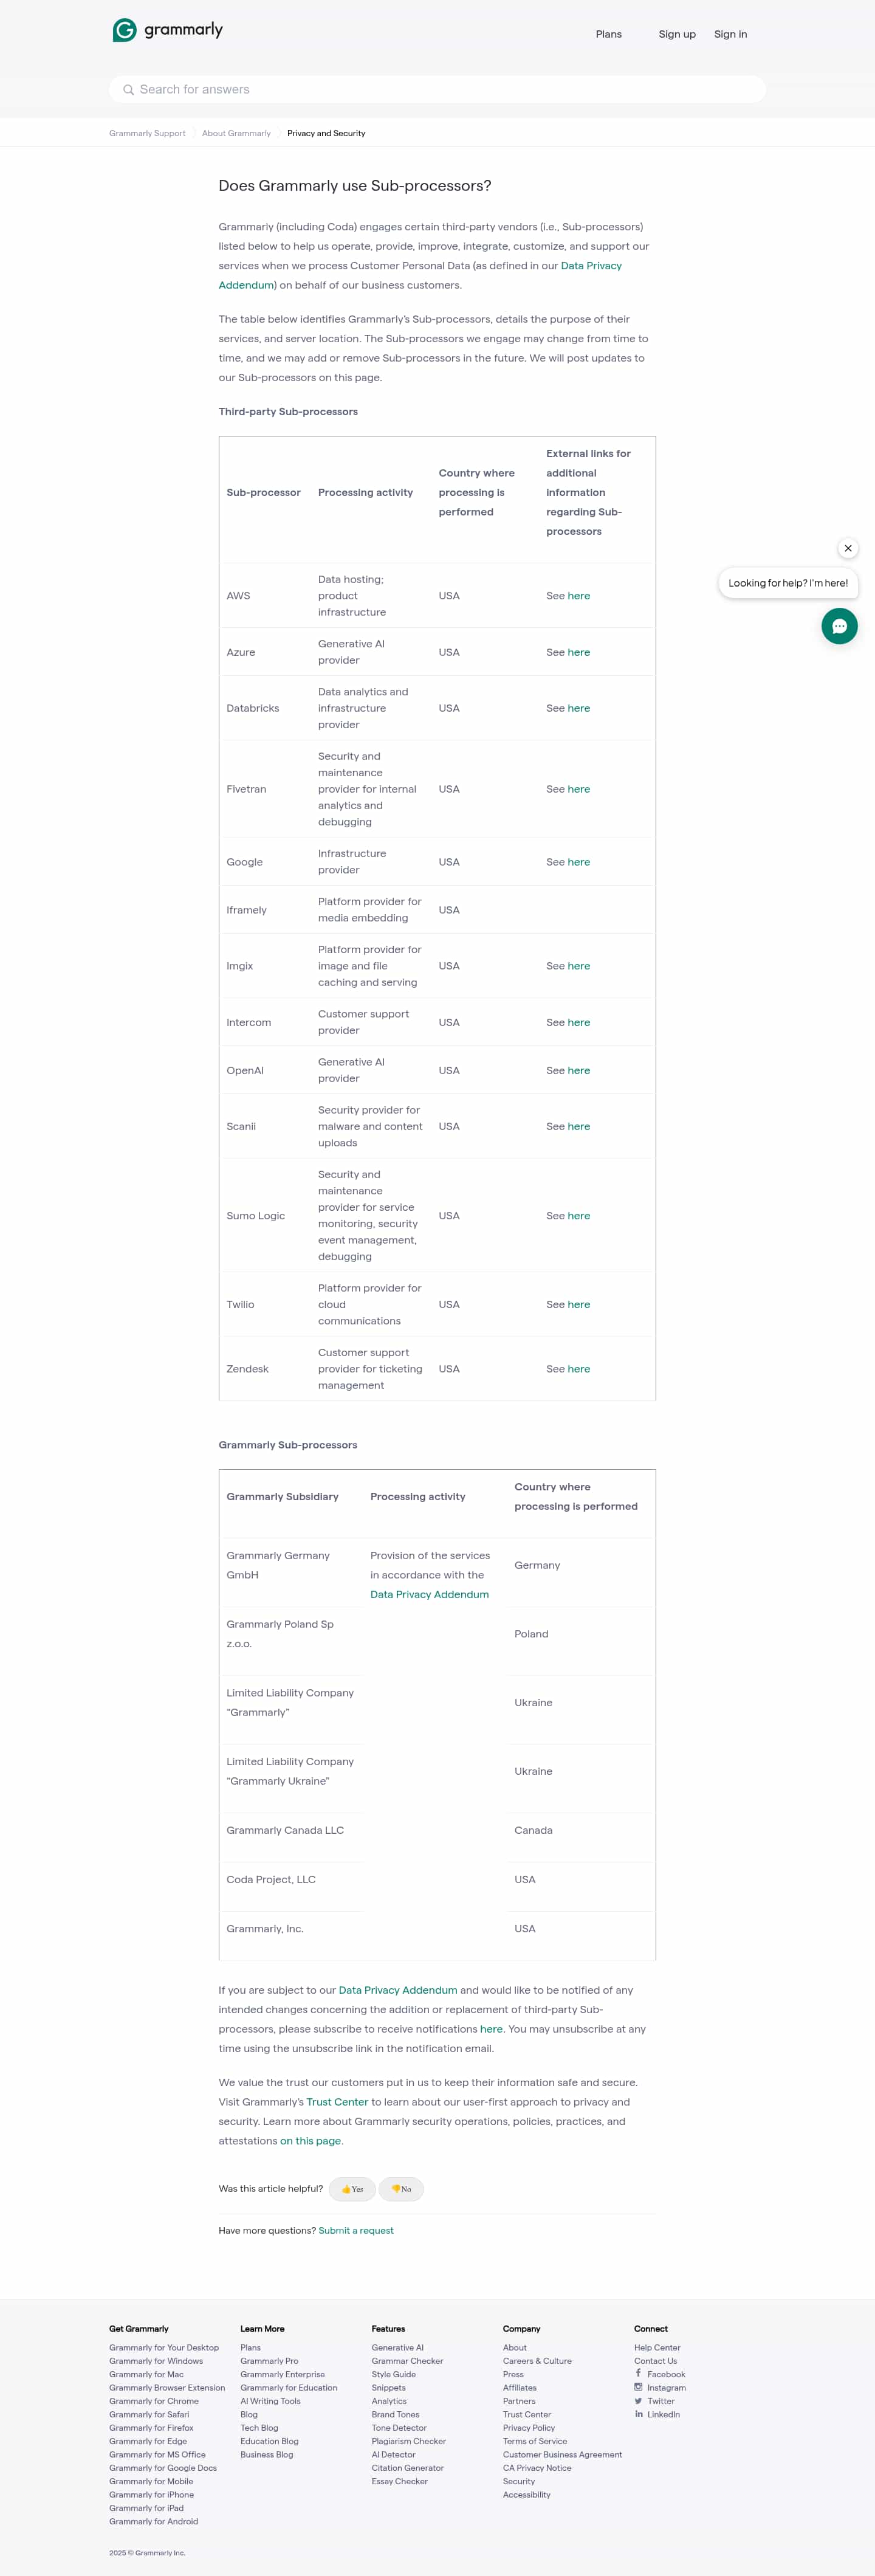Viewport: 875px width, 2576px height.
Task: Rate the article helpful with thumbs-up Yes
Action: pyautogui.click(x=352, y=2189)
